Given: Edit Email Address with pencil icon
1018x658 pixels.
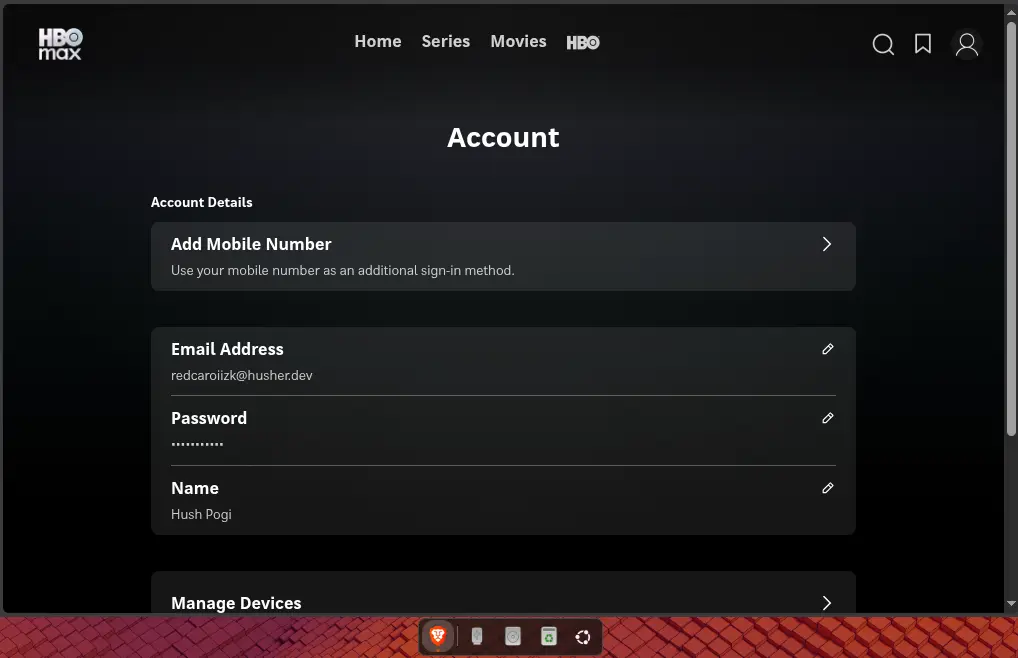Looking at the screenshot, I should point(827,349).
